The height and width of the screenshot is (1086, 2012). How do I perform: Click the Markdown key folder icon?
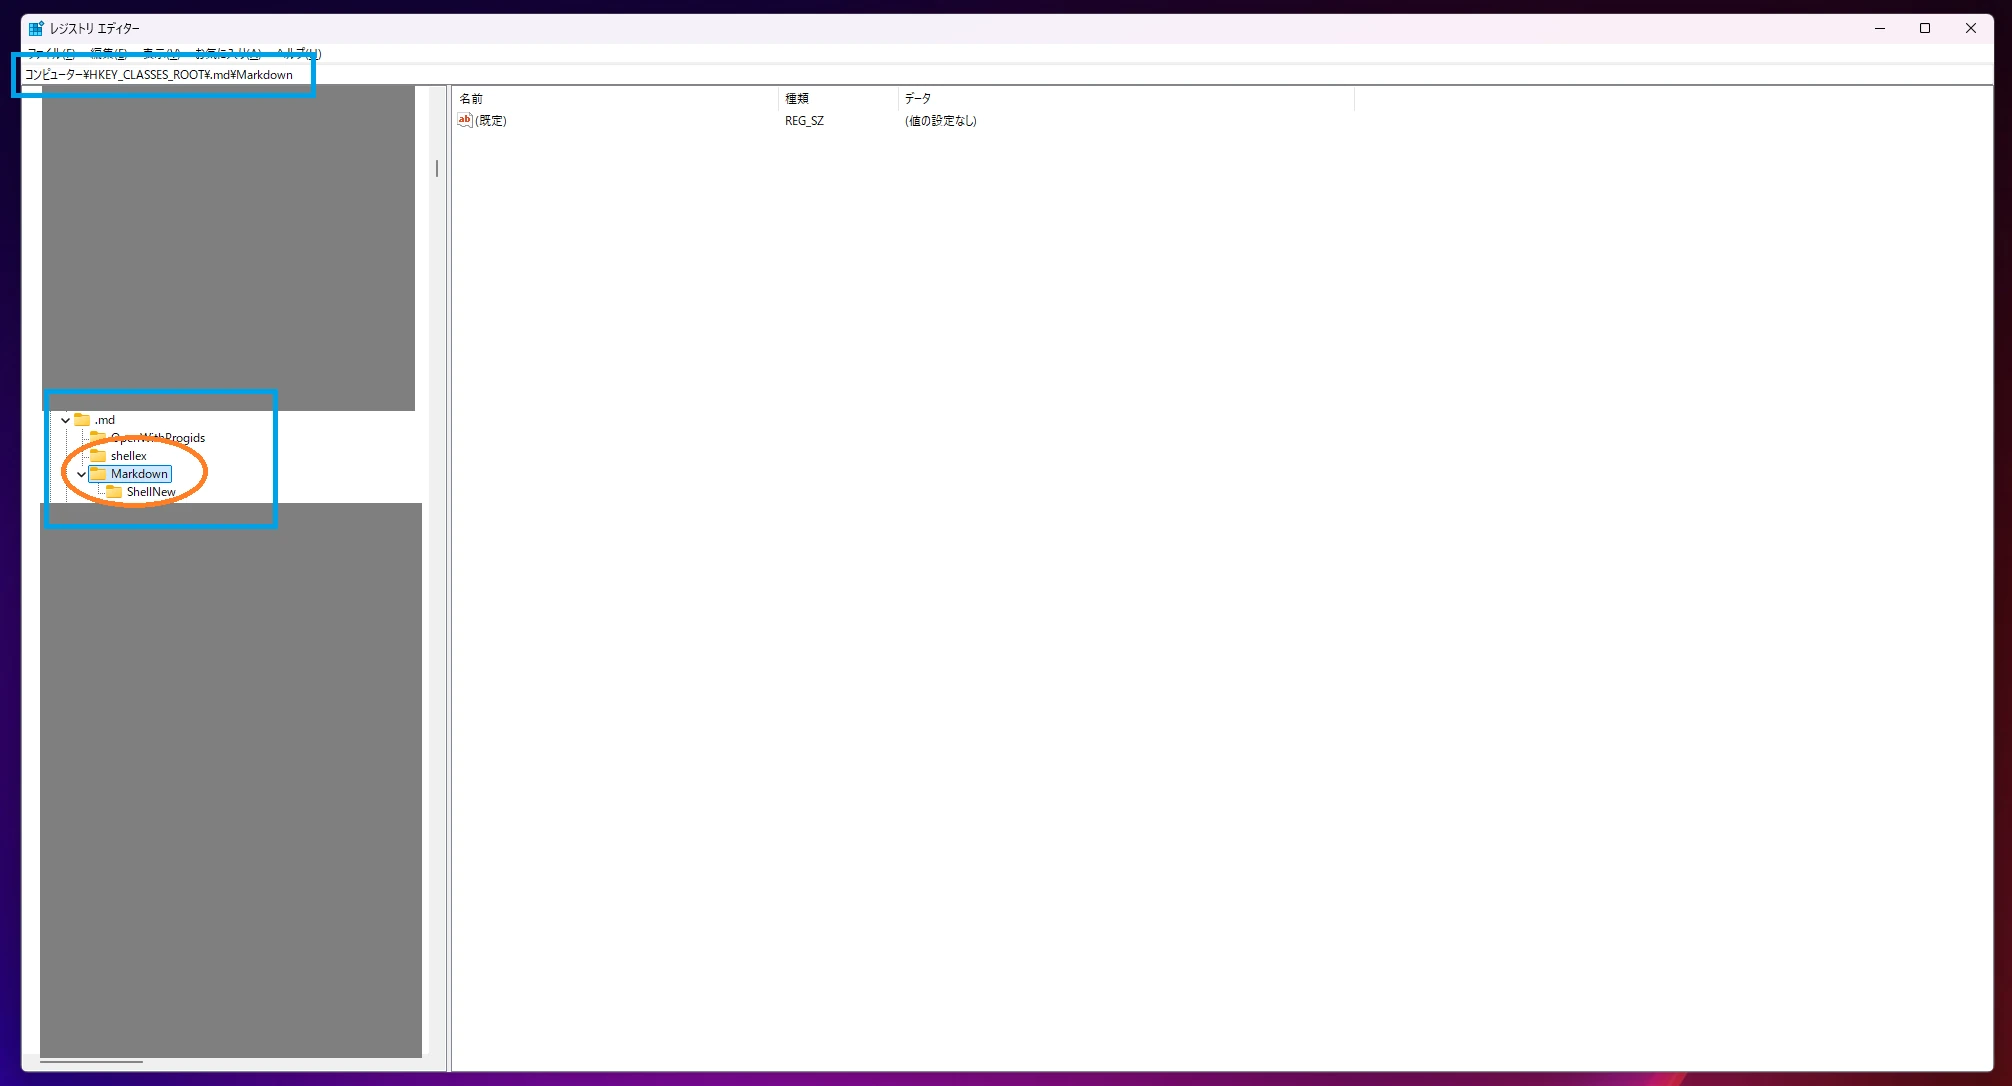98,474
